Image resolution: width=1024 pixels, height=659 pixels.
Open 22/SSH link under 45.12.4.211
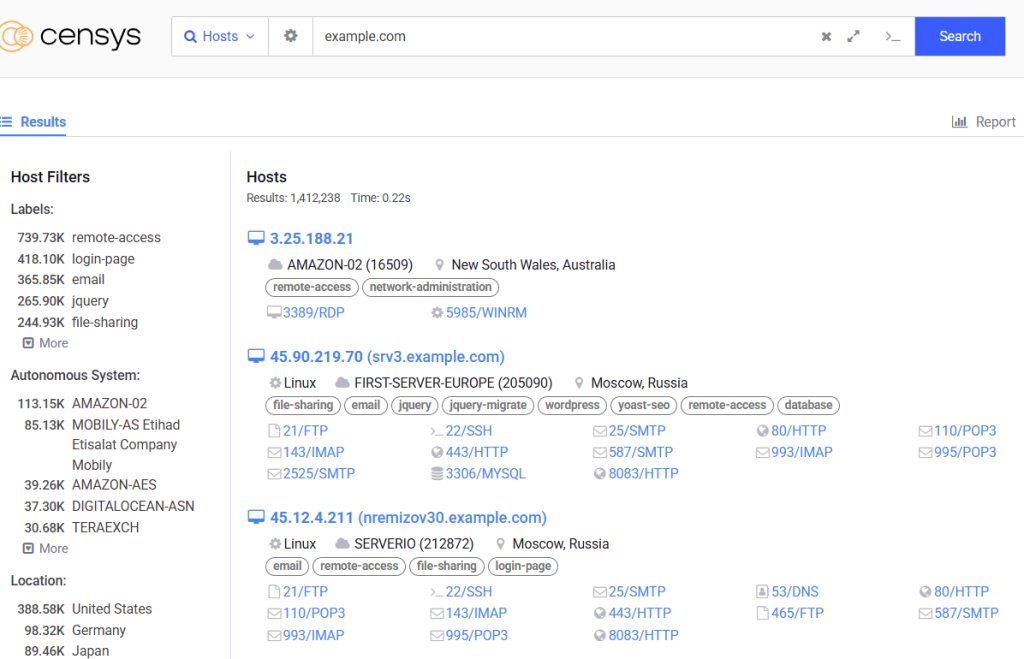pos(469,592)
